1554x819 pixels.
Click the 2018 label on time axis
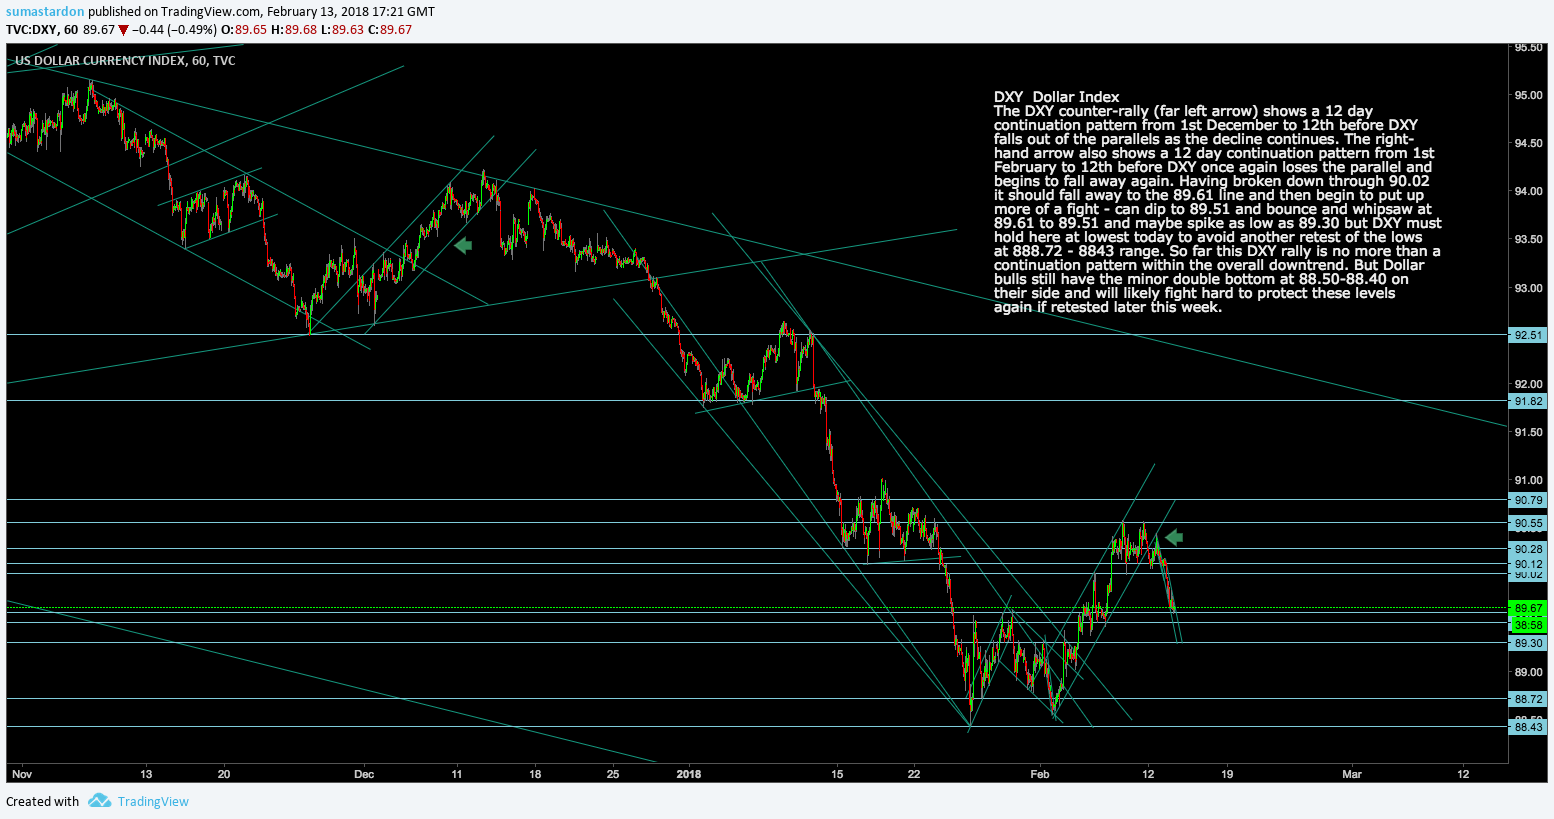coord(689,774)
